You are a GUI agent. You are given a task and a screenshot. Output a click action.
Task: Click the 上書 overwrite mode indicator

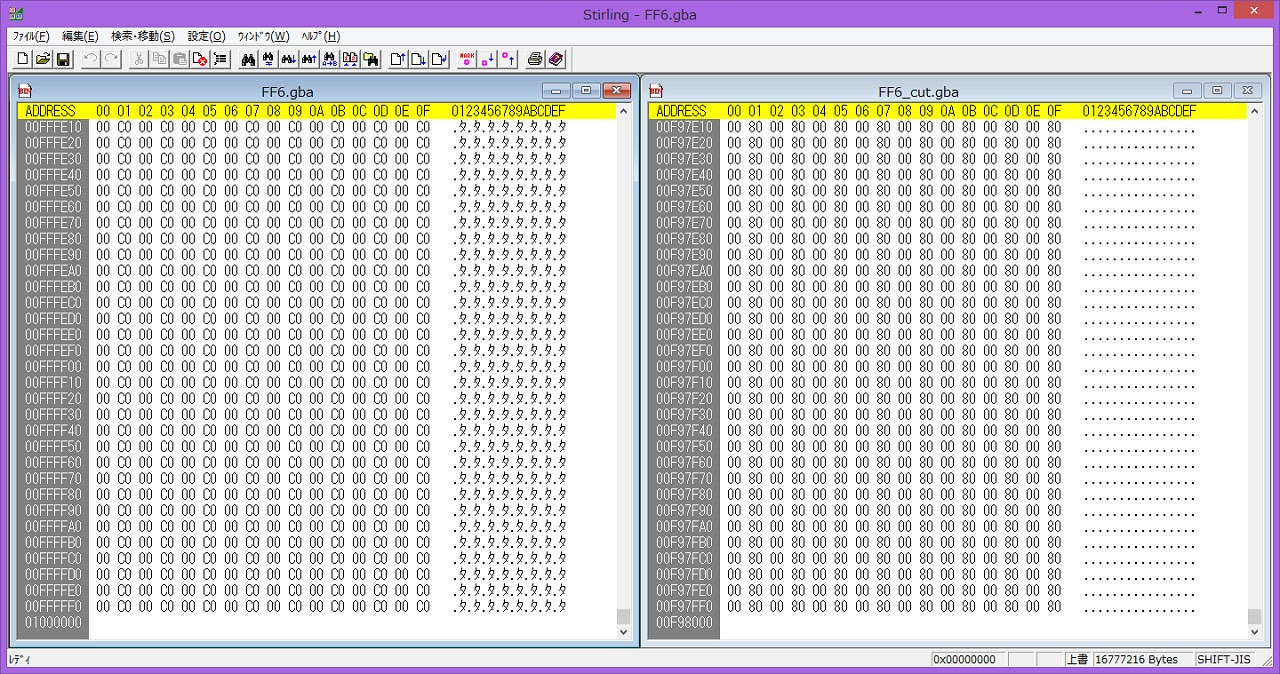(1077, 659)
